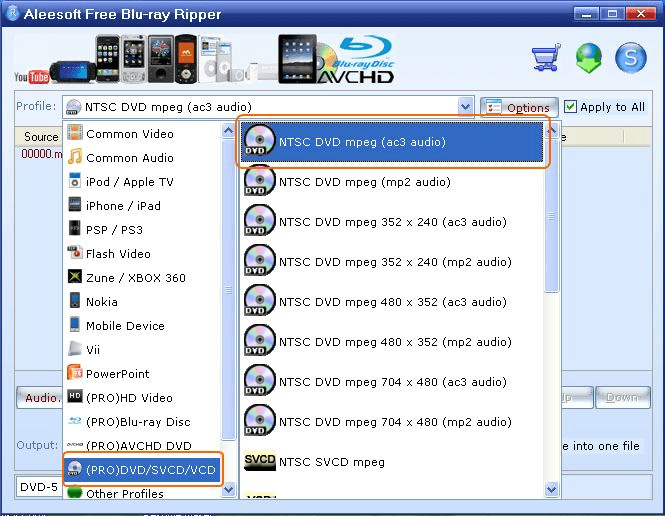Choose (PRO)HD Video category
The width and height of the screenshot is (665, 516).
142,397
